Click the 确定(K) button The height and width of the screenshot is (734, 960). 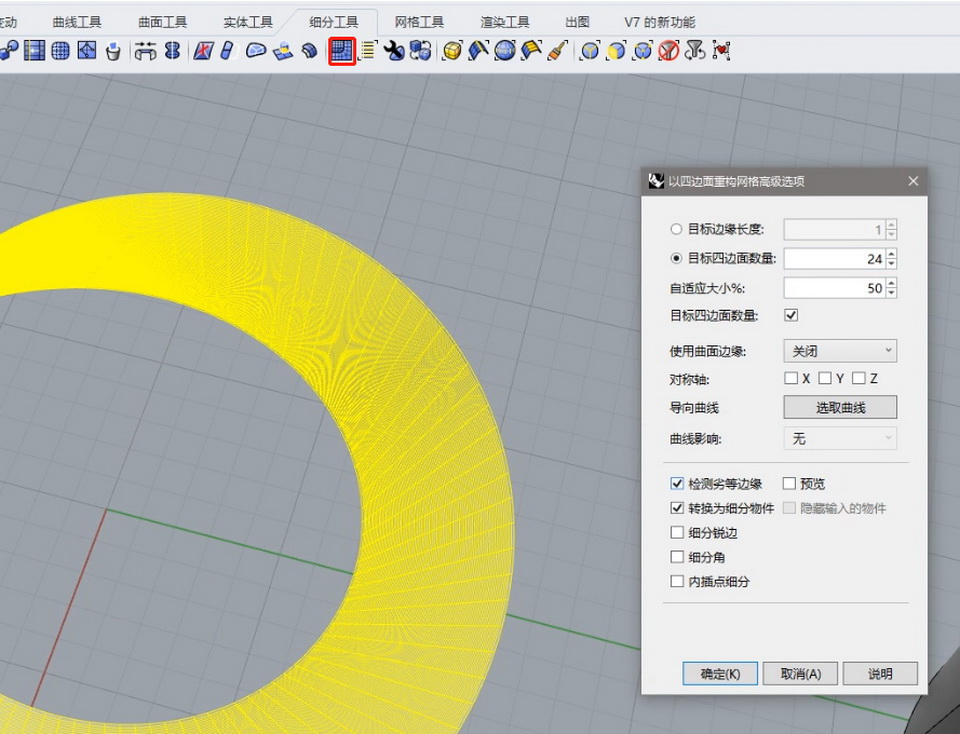pos(720,674)
